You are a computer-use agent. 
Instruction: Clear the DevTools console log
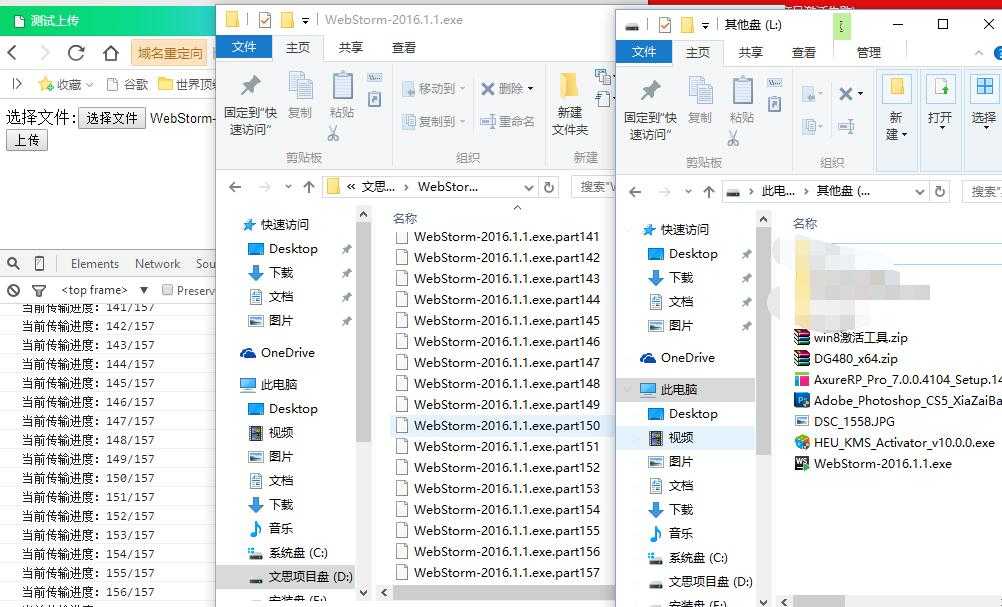click(13, 290)
